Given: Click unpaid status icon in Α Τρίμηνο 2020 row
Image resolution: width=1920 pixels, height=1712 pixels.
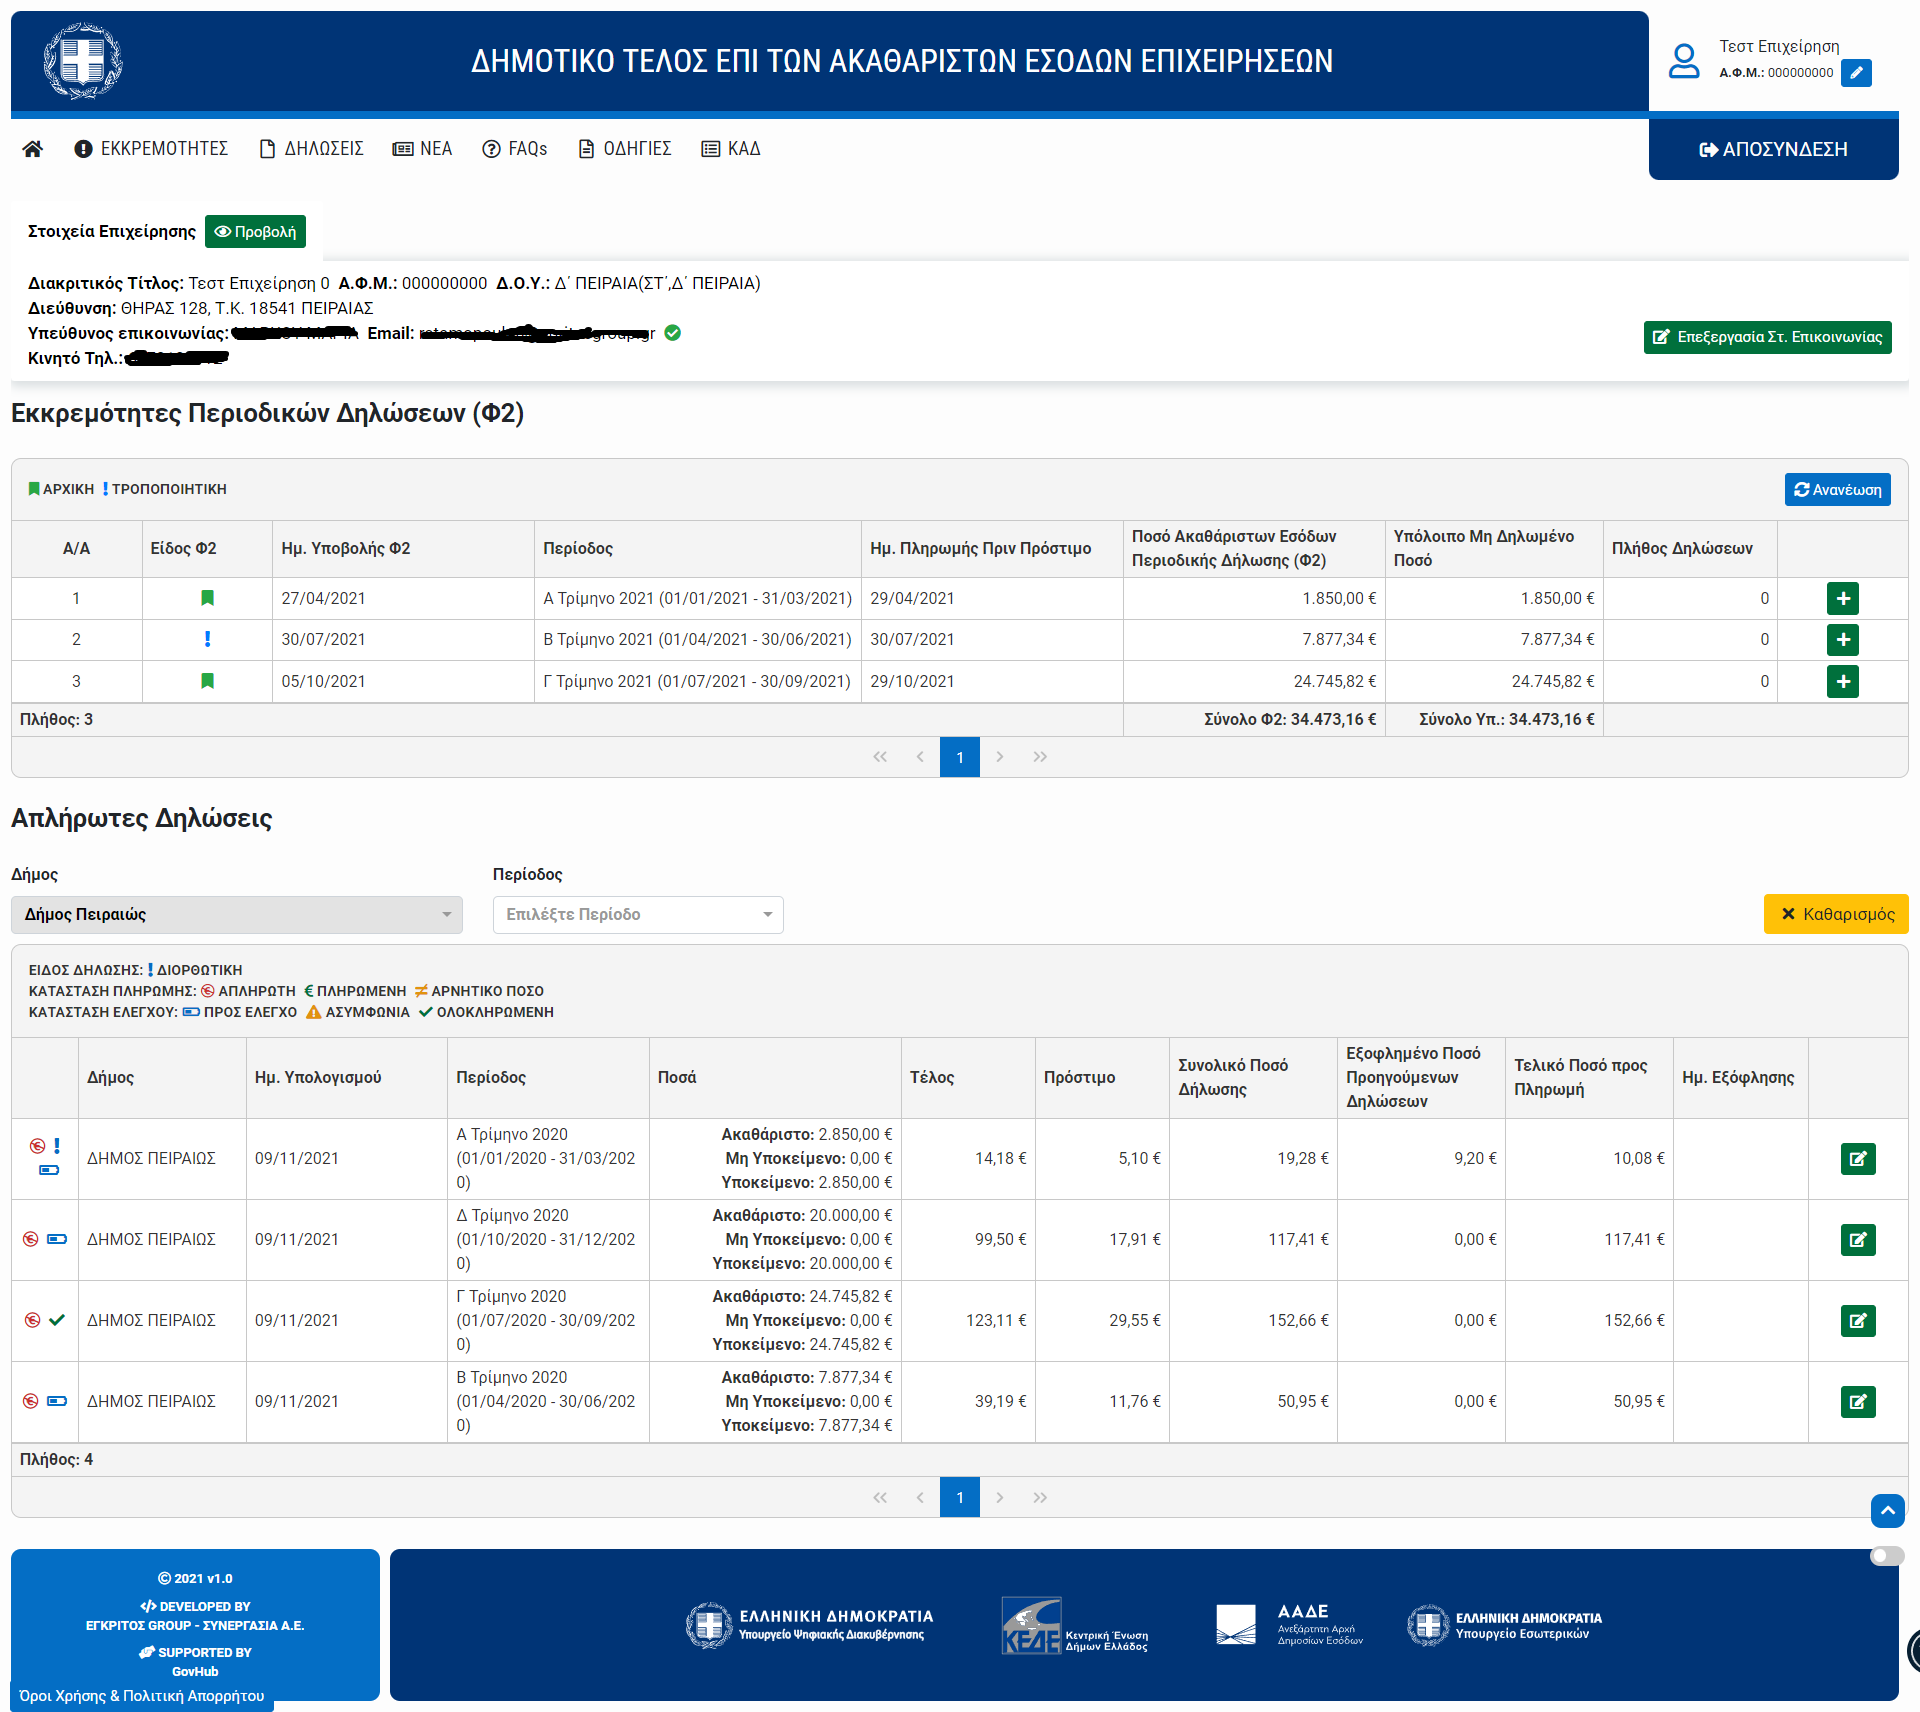Looking at the screenshot, I should tap(37, 1146).
